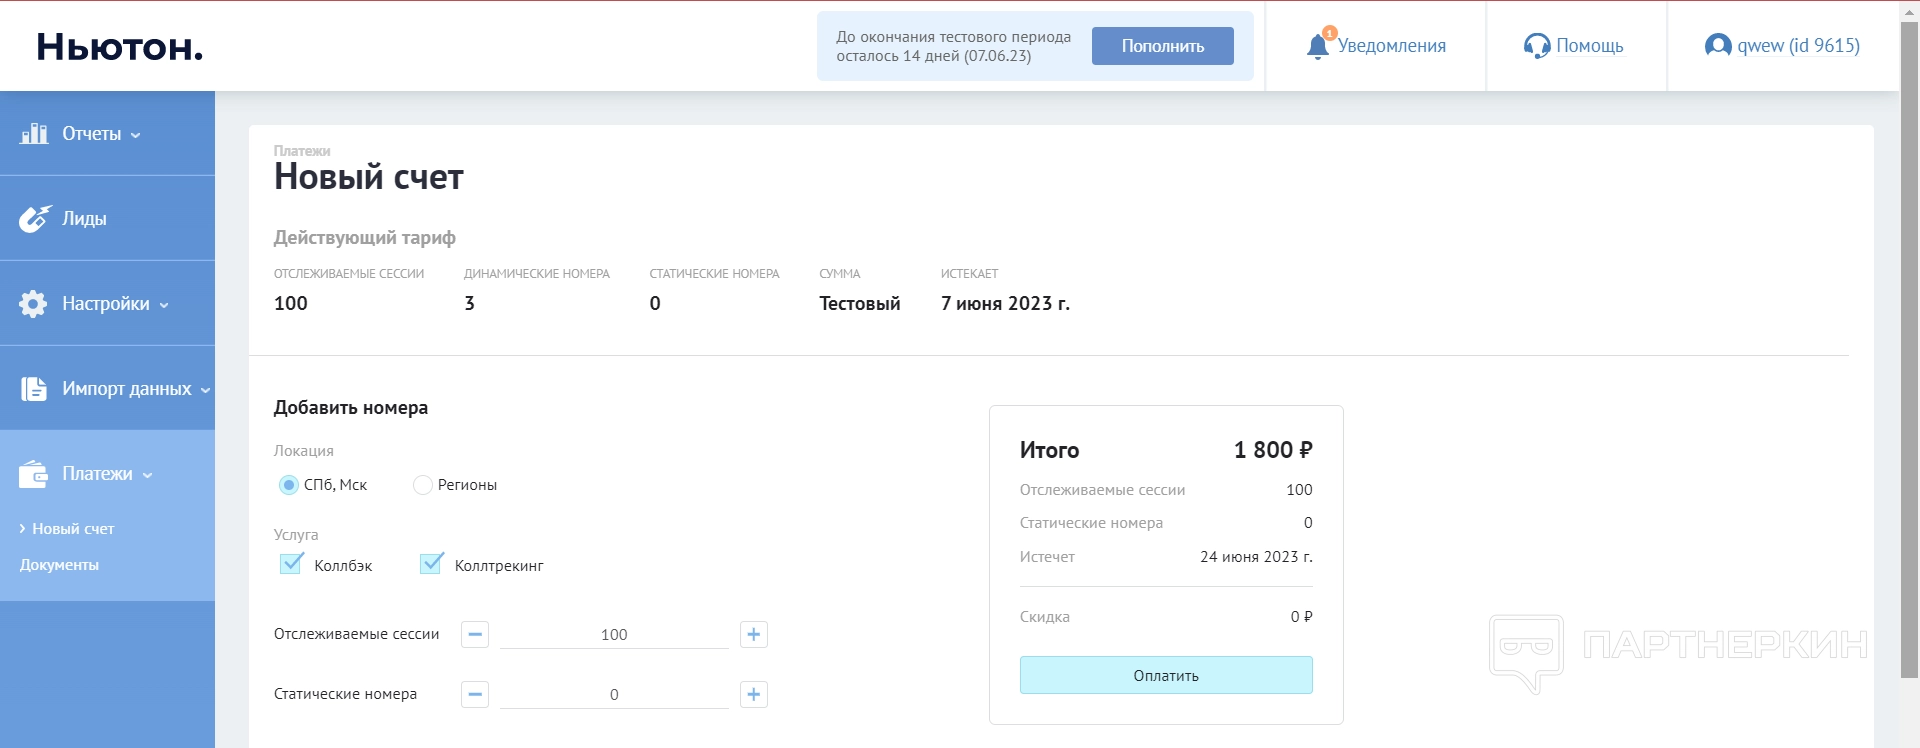Select the СПб, Мск location radio
1920x748 pixels.
click(289, 485)
